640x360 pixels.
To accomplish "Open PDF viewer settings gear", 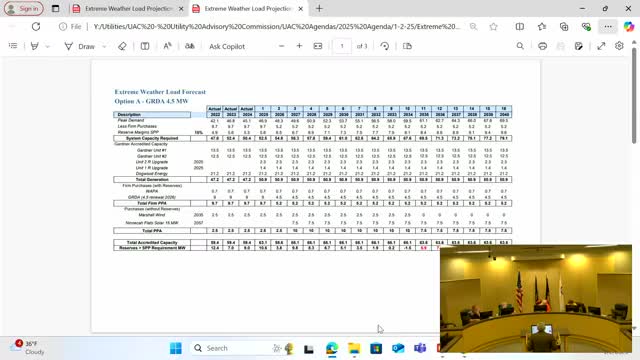I will pos(619,46).
